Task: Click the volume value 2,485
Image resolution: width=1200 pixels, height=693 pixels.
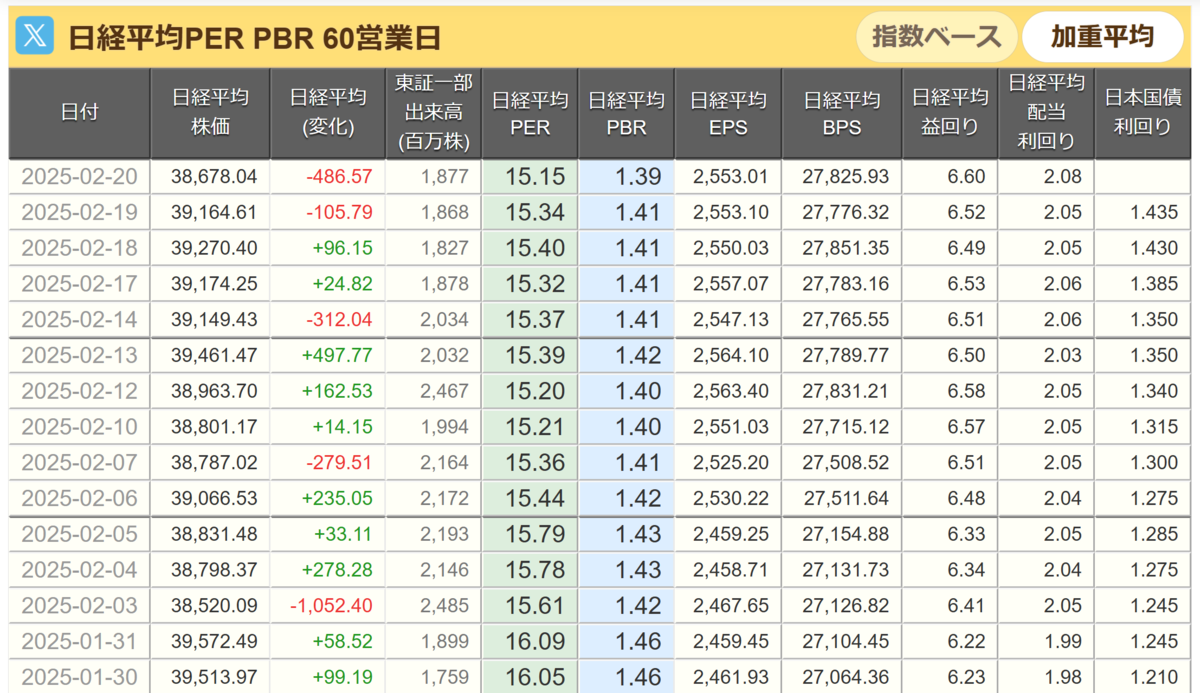Action: (x=445, y=606)
